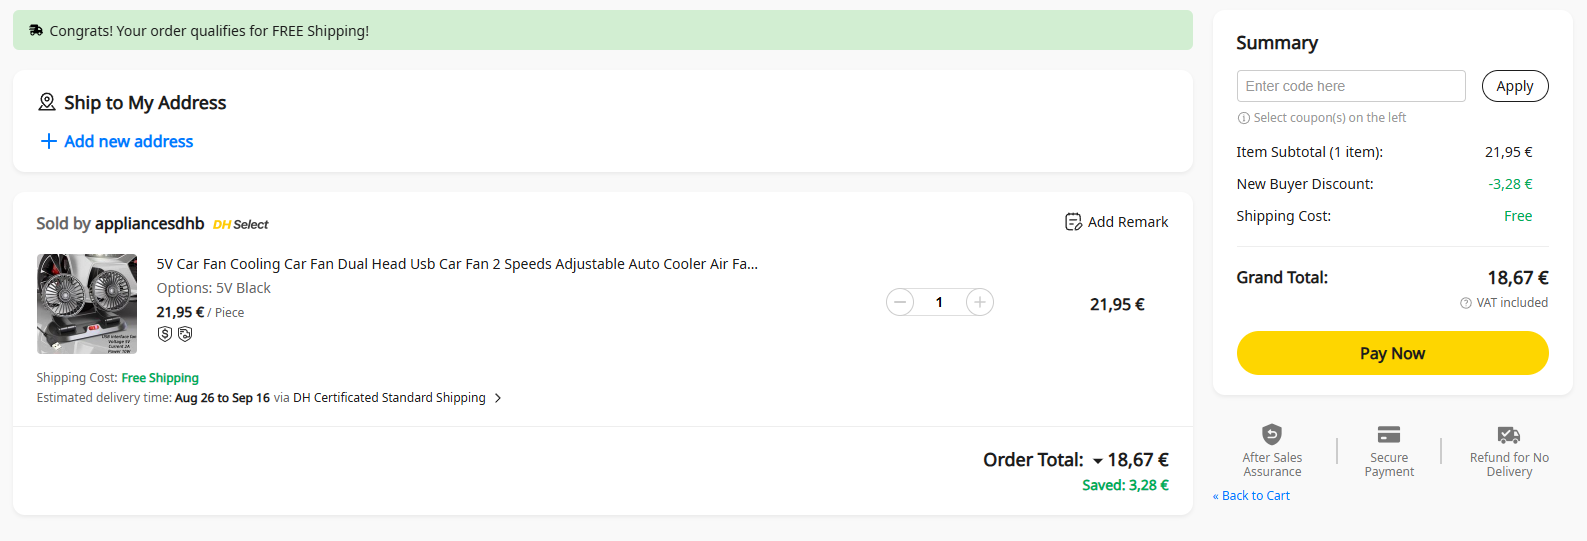
Task: Click the free shipping truck icon in banner
Action: click(x=36, y=31)
